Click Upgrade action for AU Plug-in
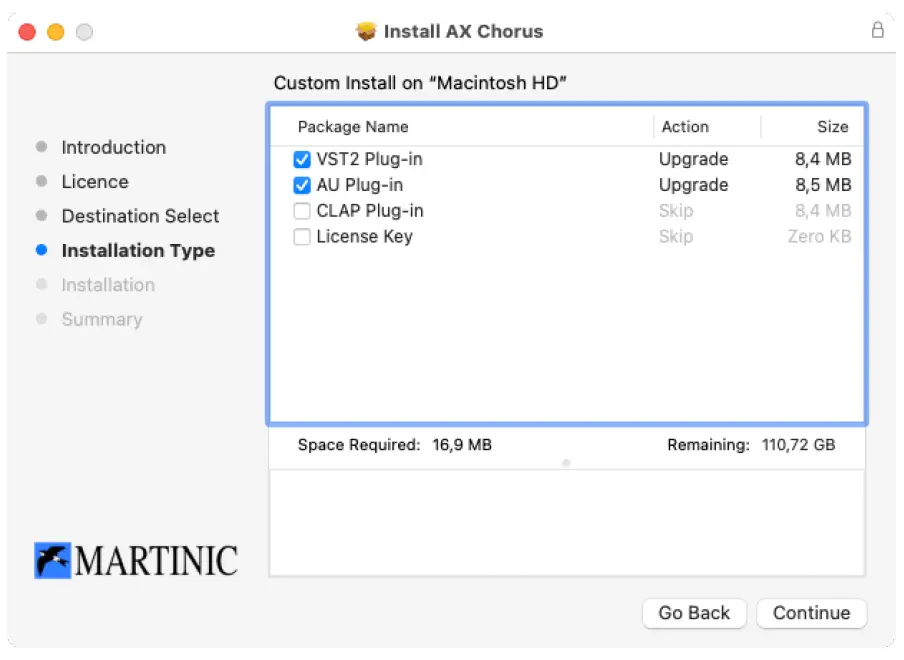This screenshot has width=904, height=660. coord(693,185)
